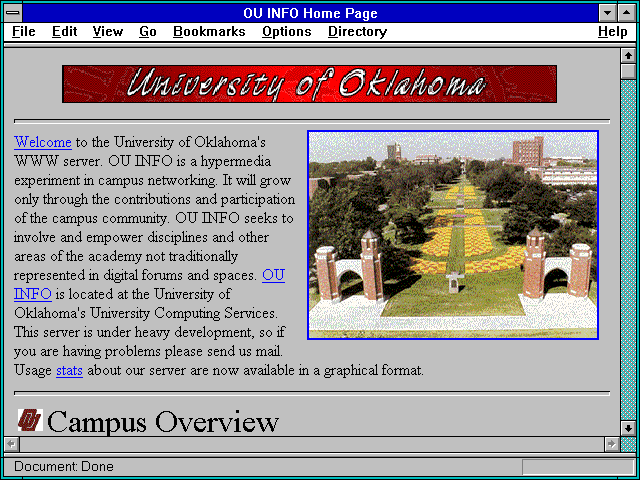640x480 pixels.
Task: Click the vertical scrollbar down arrow
Action: click(628, 428)
